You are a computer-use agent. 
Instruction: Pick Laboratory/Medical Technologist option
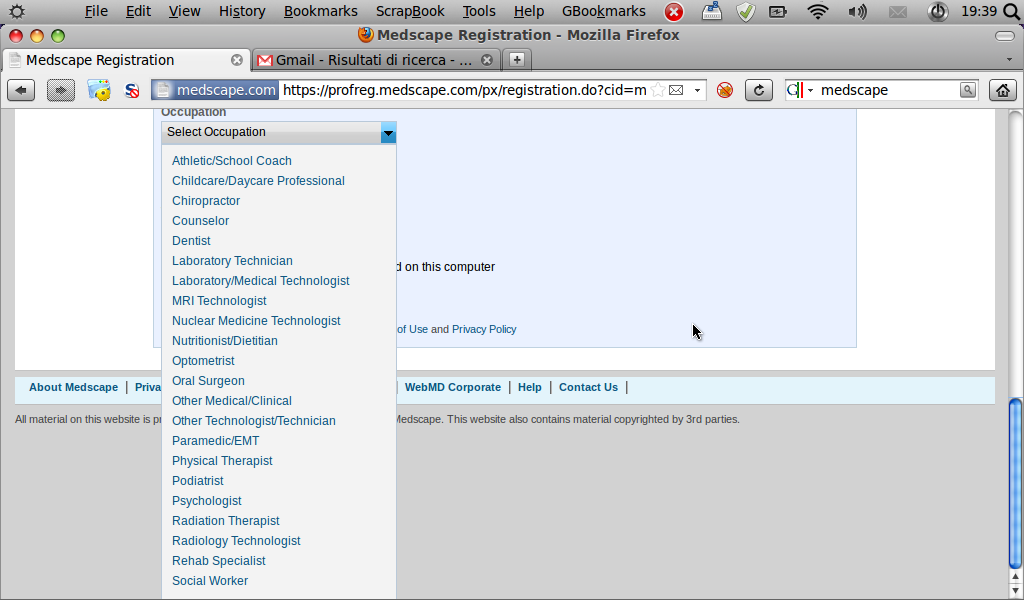pos(261,281)
